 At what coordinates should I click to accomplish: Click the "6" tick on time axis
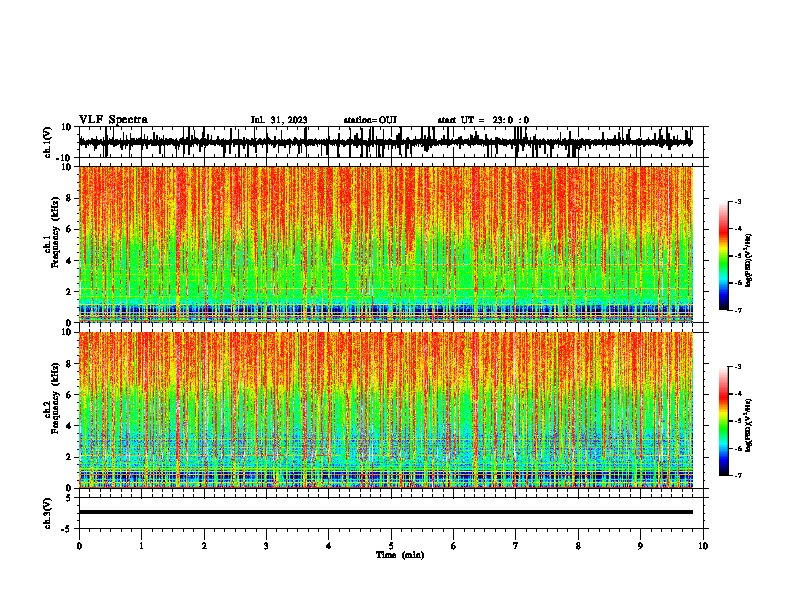454,546
